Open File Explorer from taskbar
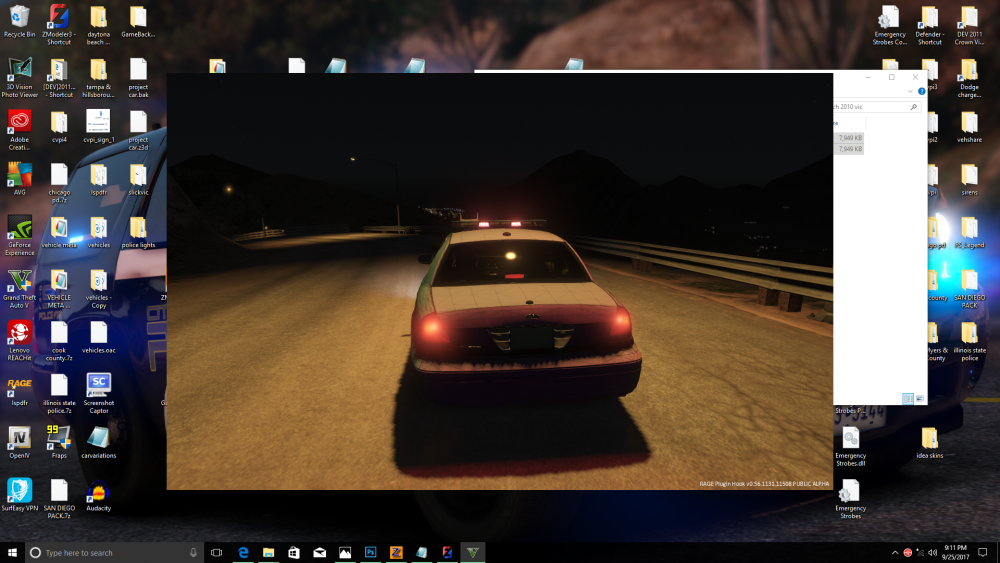Image resolution: width=1000 pixels, height=563 pixels. coord(268,552)
